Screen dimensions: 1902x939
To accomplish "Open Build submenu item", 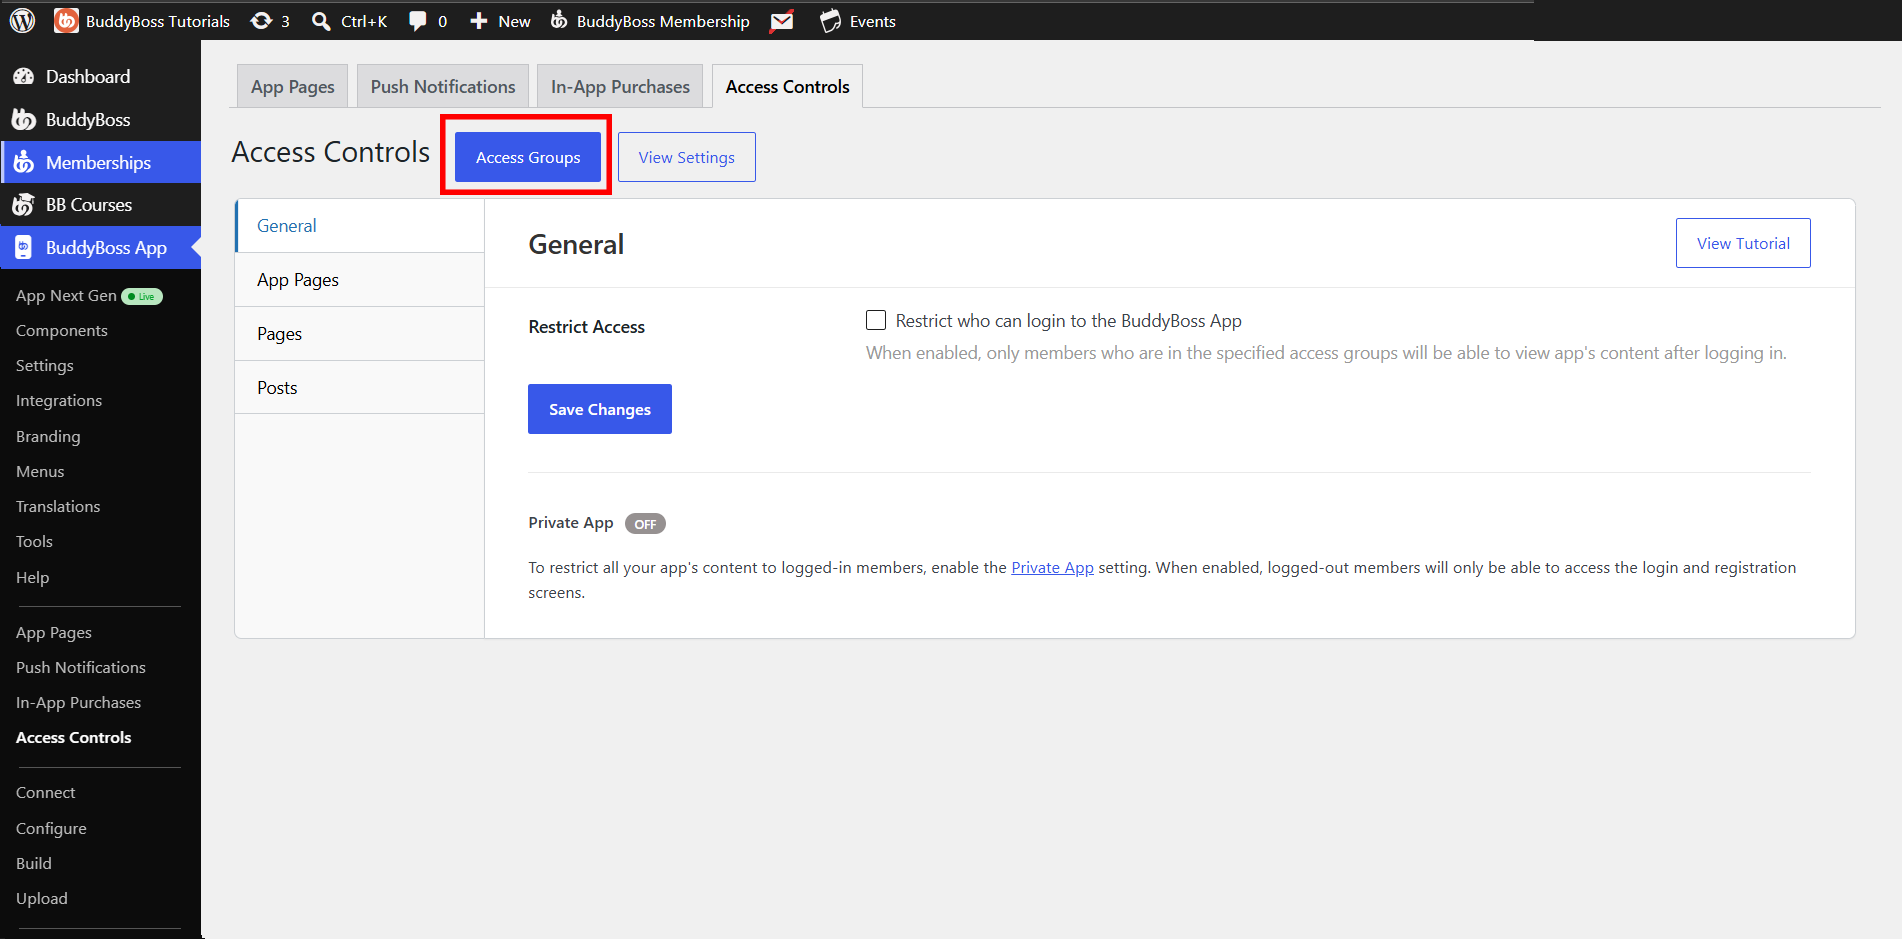I will 34,864.
